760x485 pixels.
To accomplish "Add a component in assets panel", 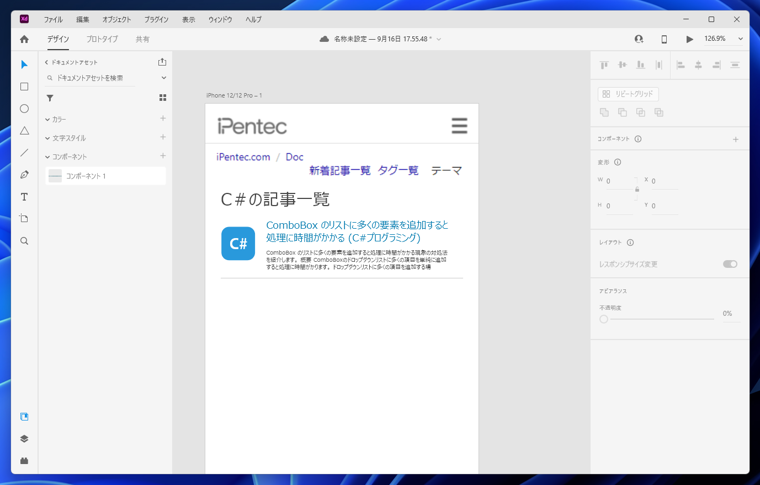I will pyautogui.click(x=163, y=156).
